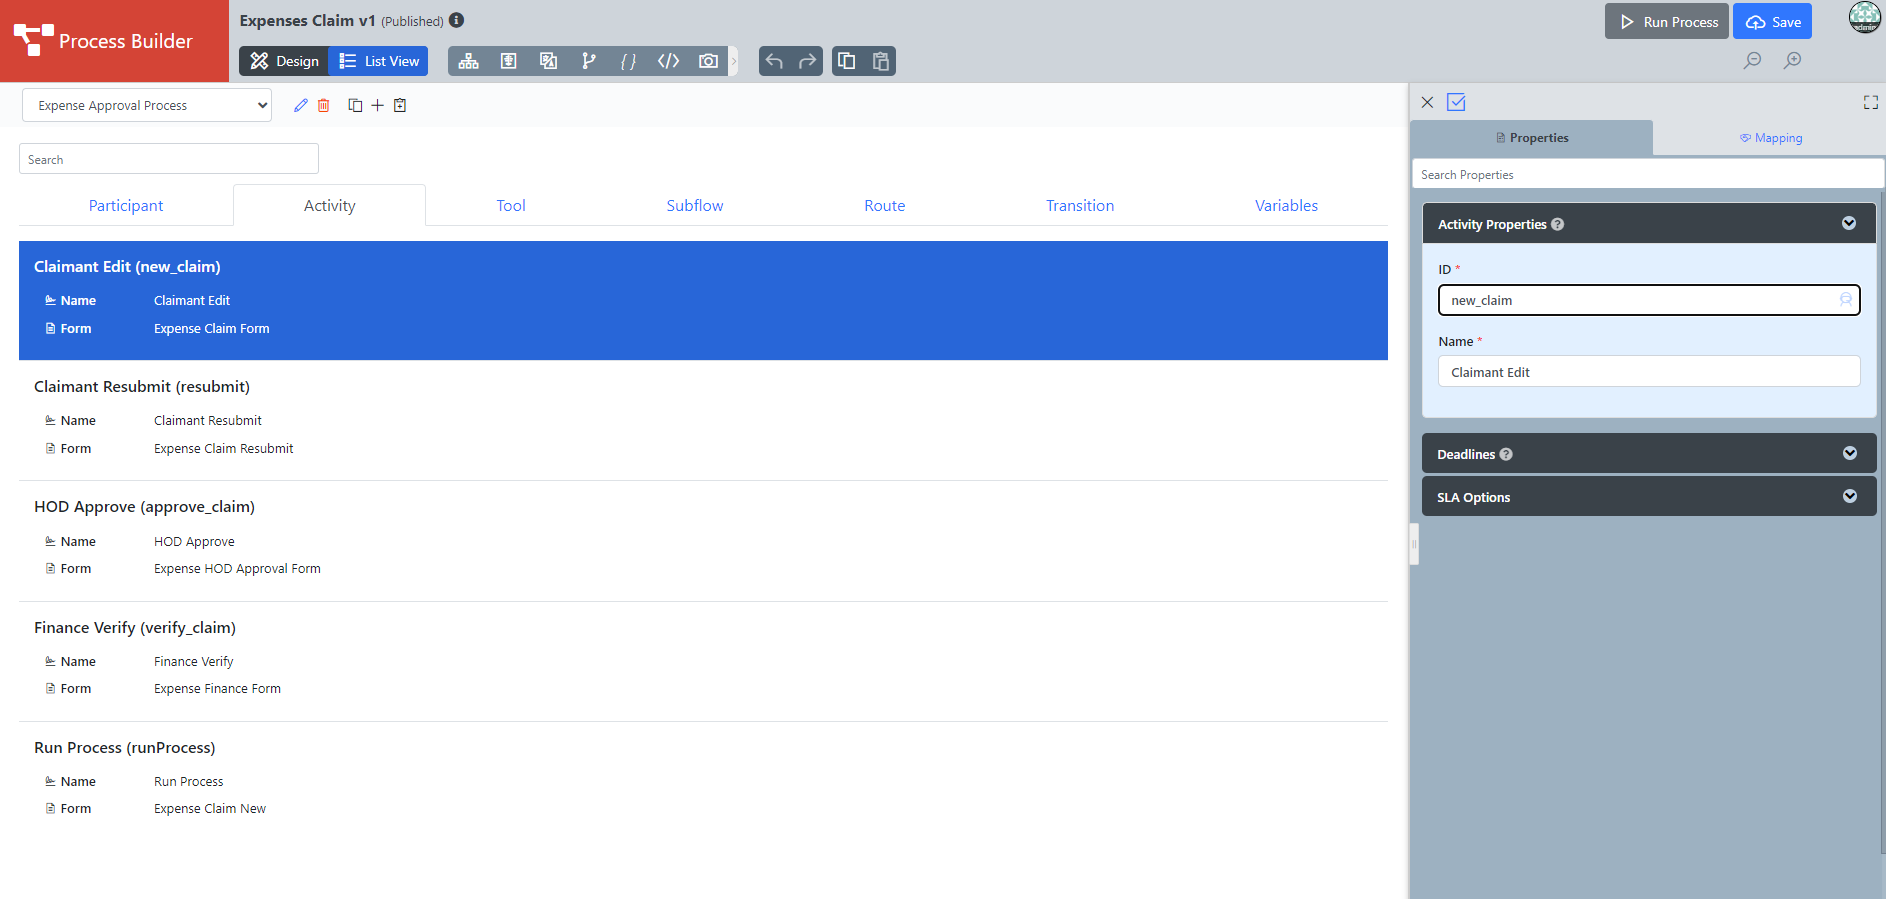Edit the process with the pencil icon

click(x=301, y=105)
